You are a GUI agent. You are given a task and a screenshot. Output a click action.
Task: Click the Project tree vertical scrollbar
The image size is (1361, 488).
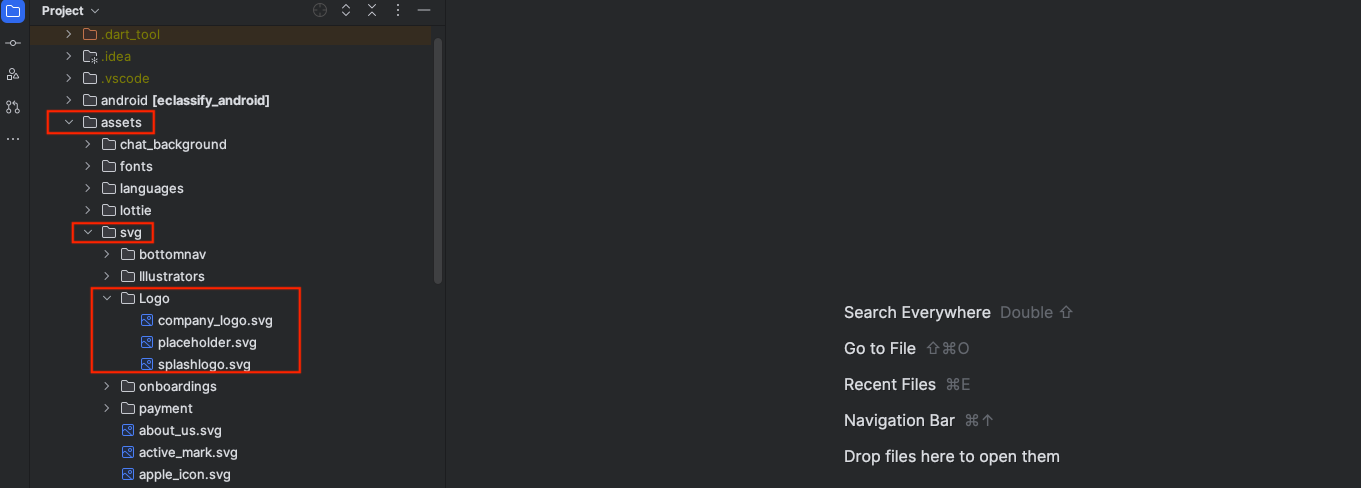pos(438,160)
